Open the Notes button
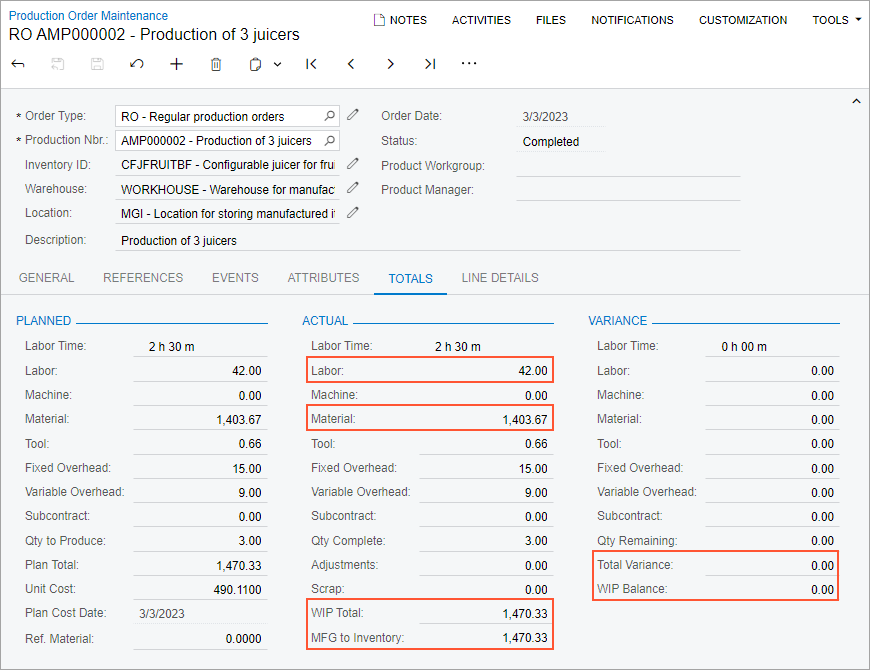 [x=400, y=20]
